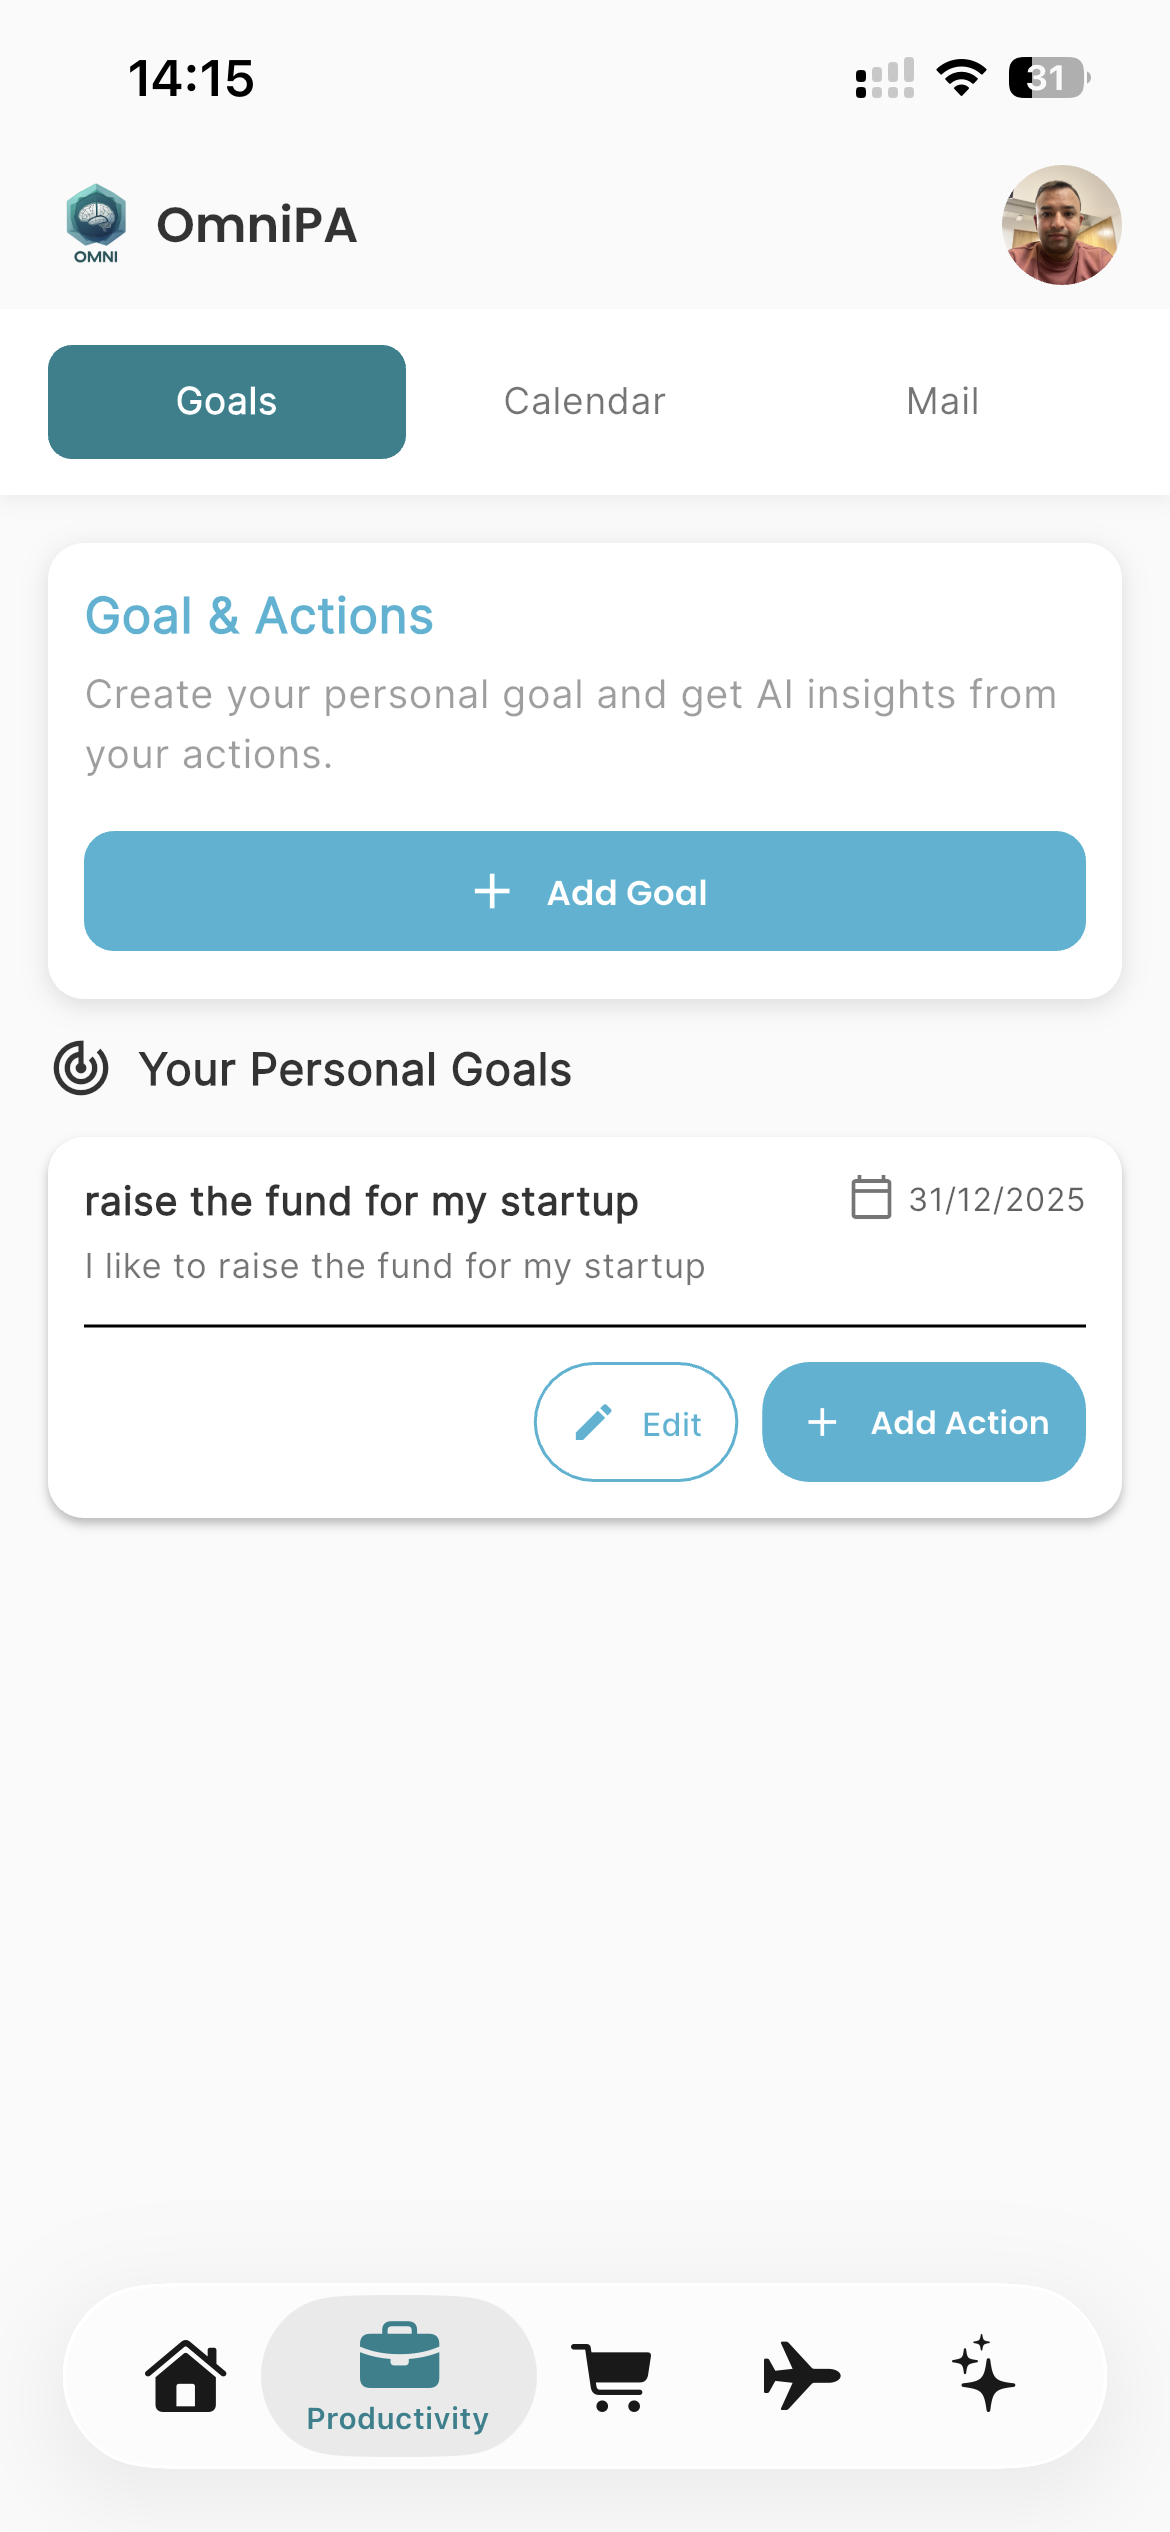Switch to the Calendar tab
1170x2532 pixels.
pyautogui.click(x=584, y=402)
